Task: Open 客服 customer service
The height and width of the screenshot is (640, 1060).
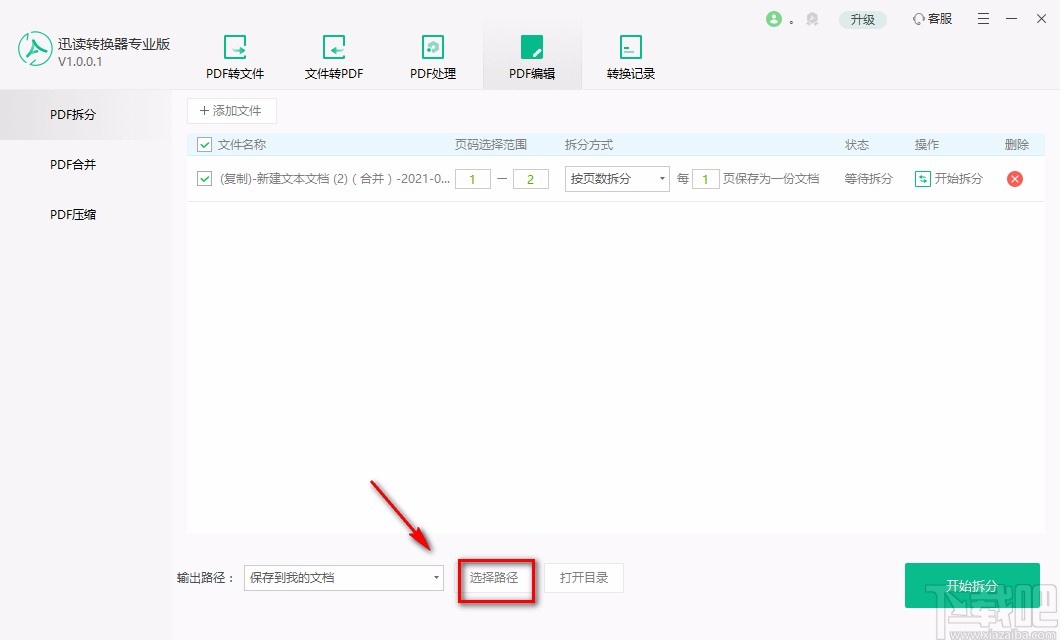Action: pos(931,18)
